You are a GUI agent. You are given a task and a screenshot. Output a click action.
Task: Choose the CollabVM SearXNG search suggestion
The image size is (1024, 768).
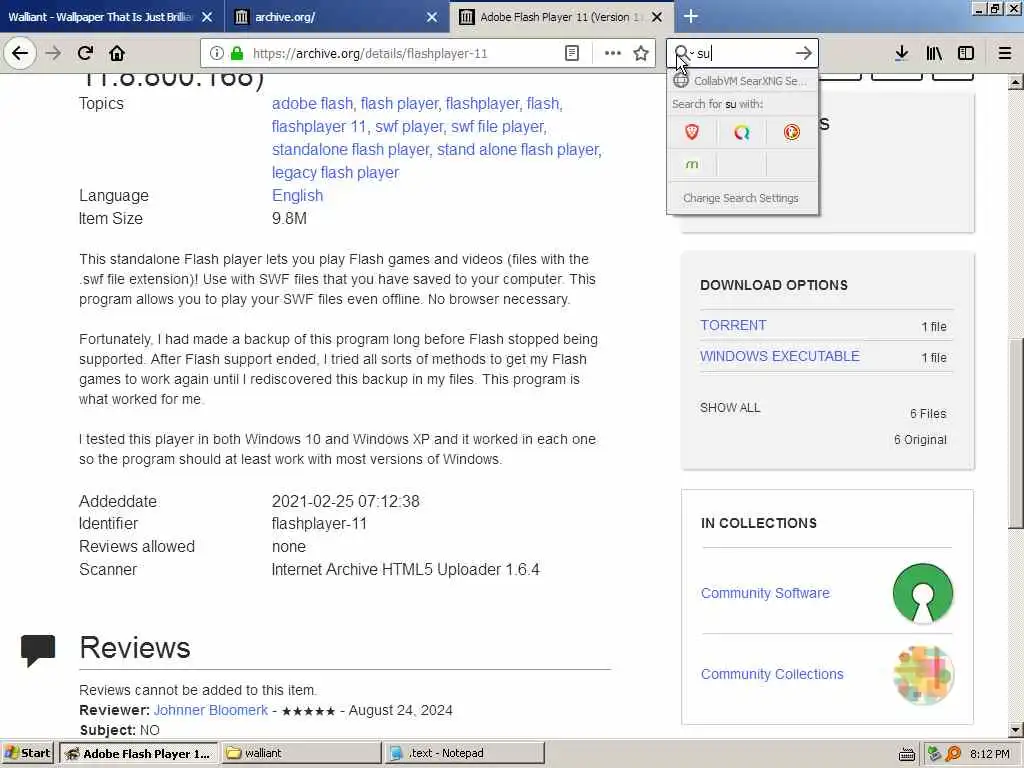743,81
